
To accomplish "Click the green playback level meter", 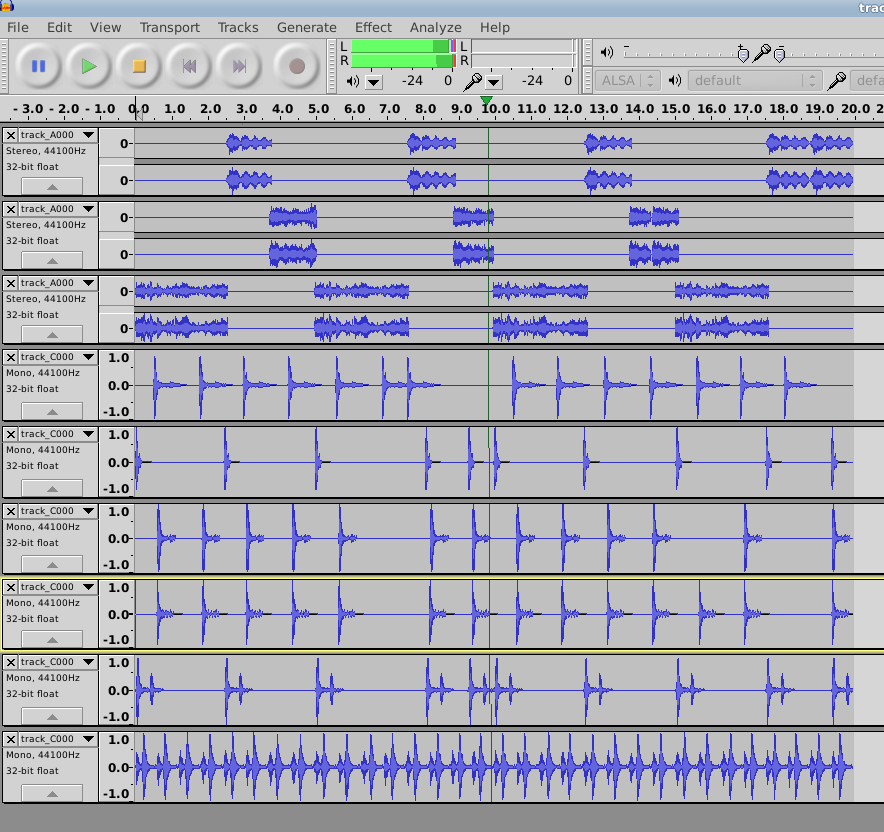I will 403,54.
